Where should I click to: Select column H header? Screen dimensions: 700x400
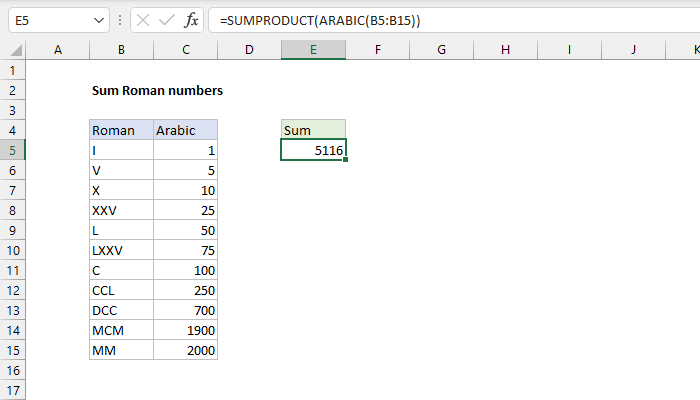click(x=505, y=50)
